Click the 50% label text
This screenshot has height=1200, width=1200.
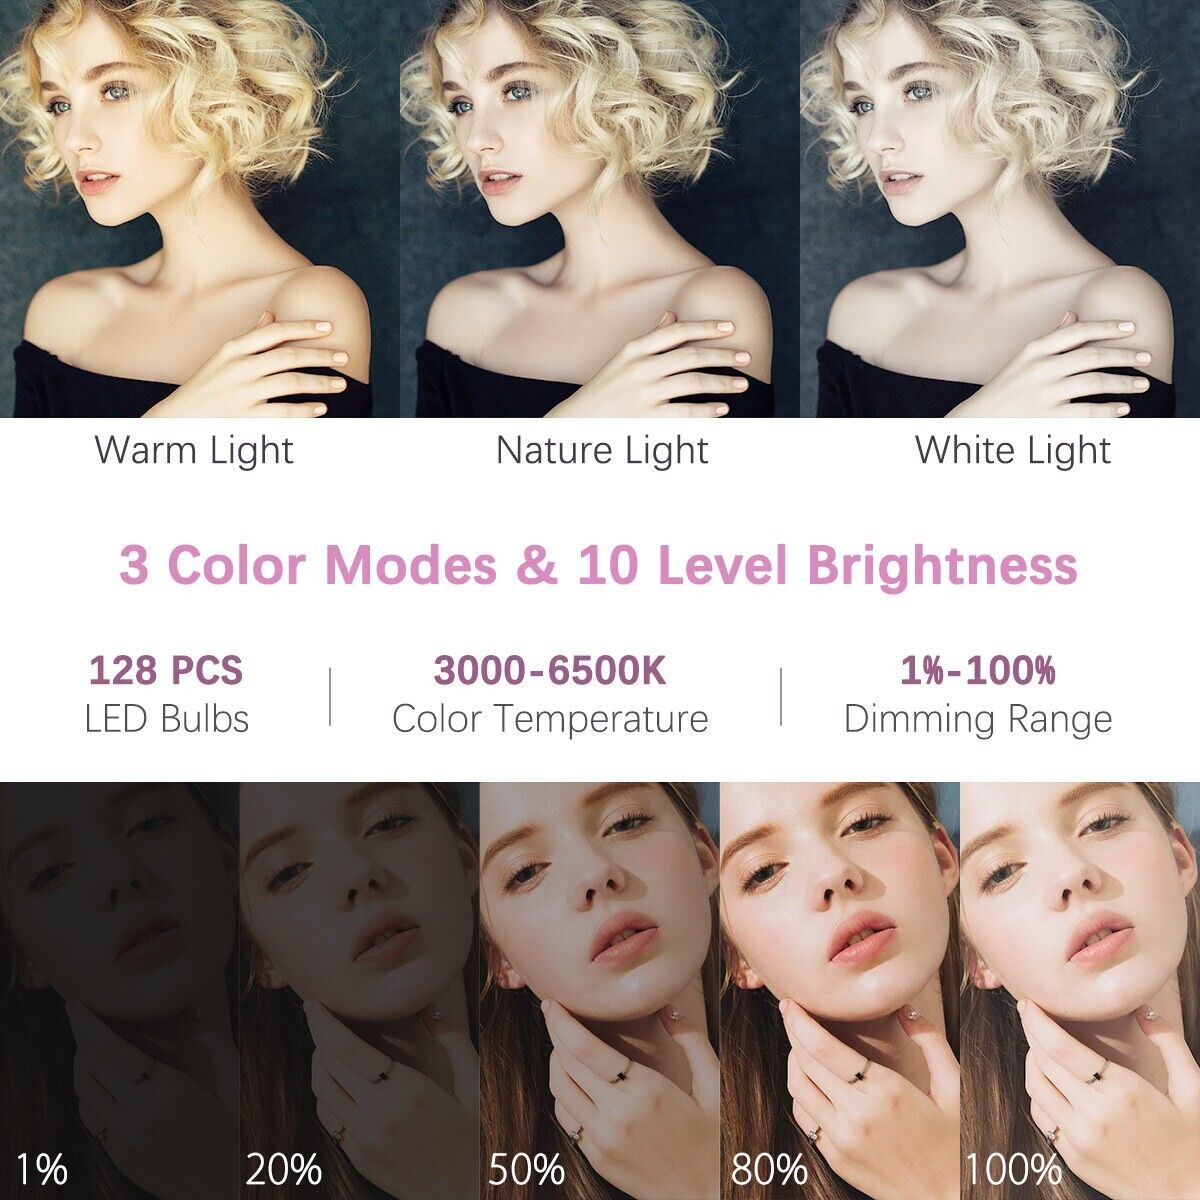click(x=527, y=1168)
